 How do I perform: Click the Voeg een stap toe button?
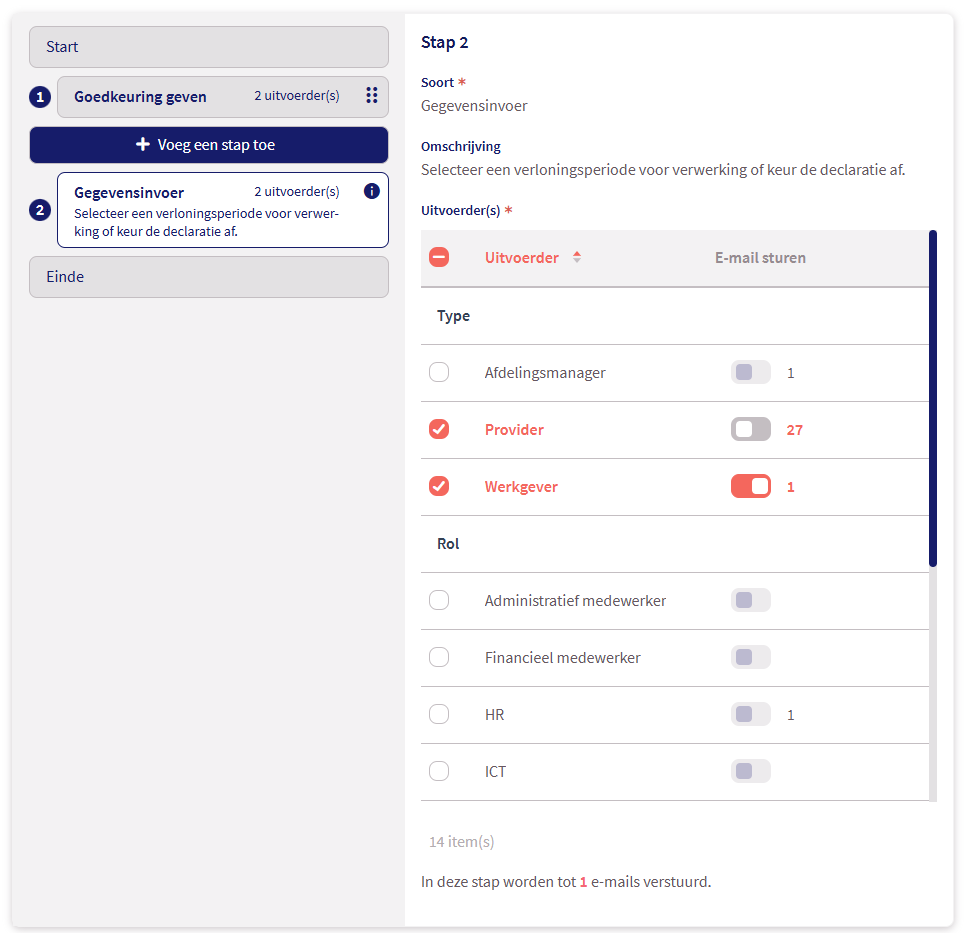point(208,145)
